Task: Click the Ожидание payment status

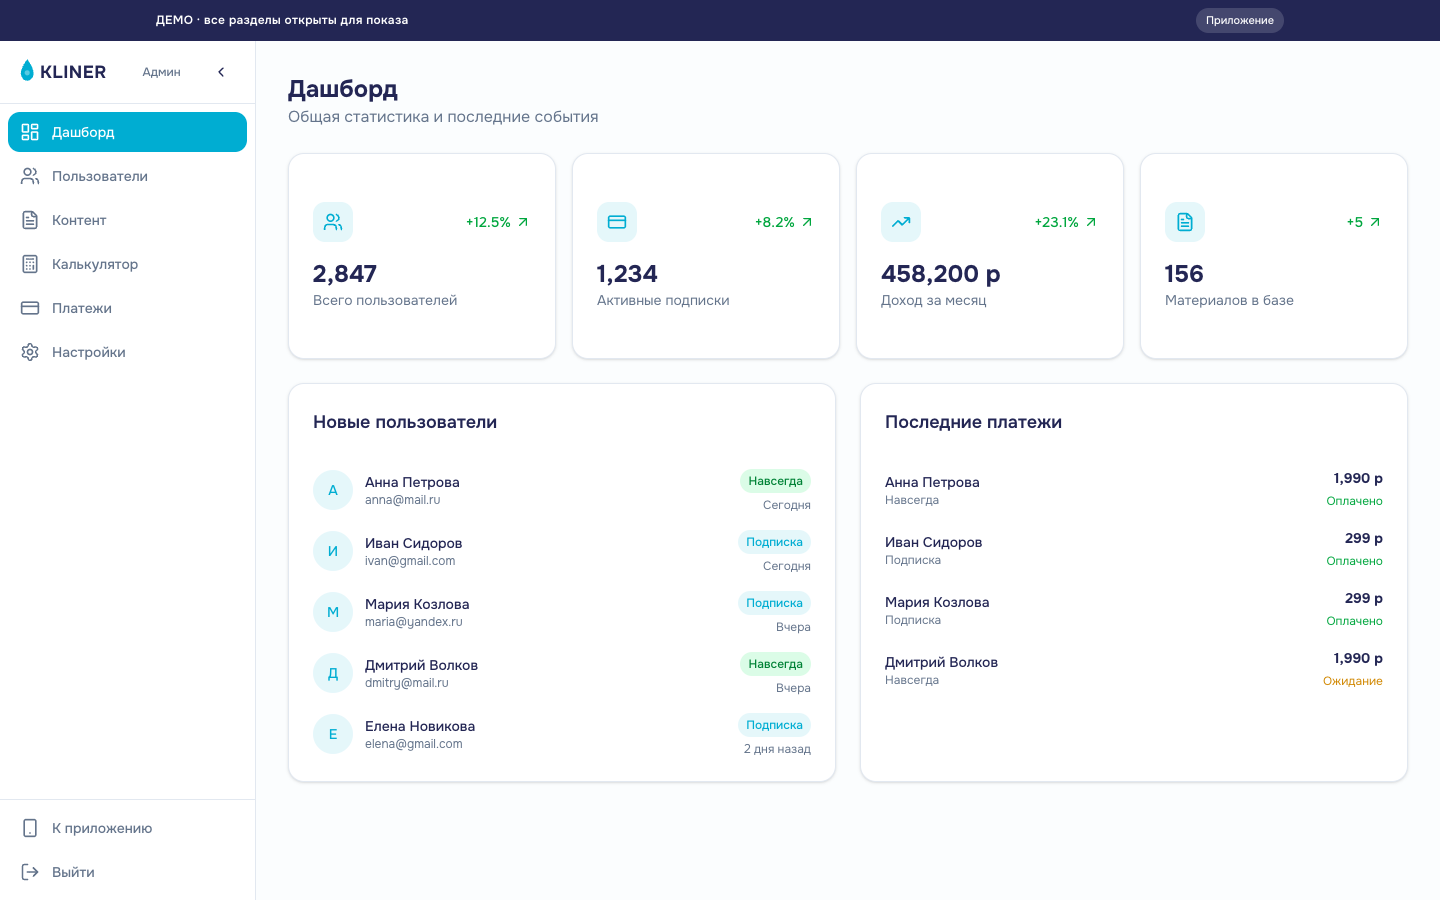Action: (1352, 681)
